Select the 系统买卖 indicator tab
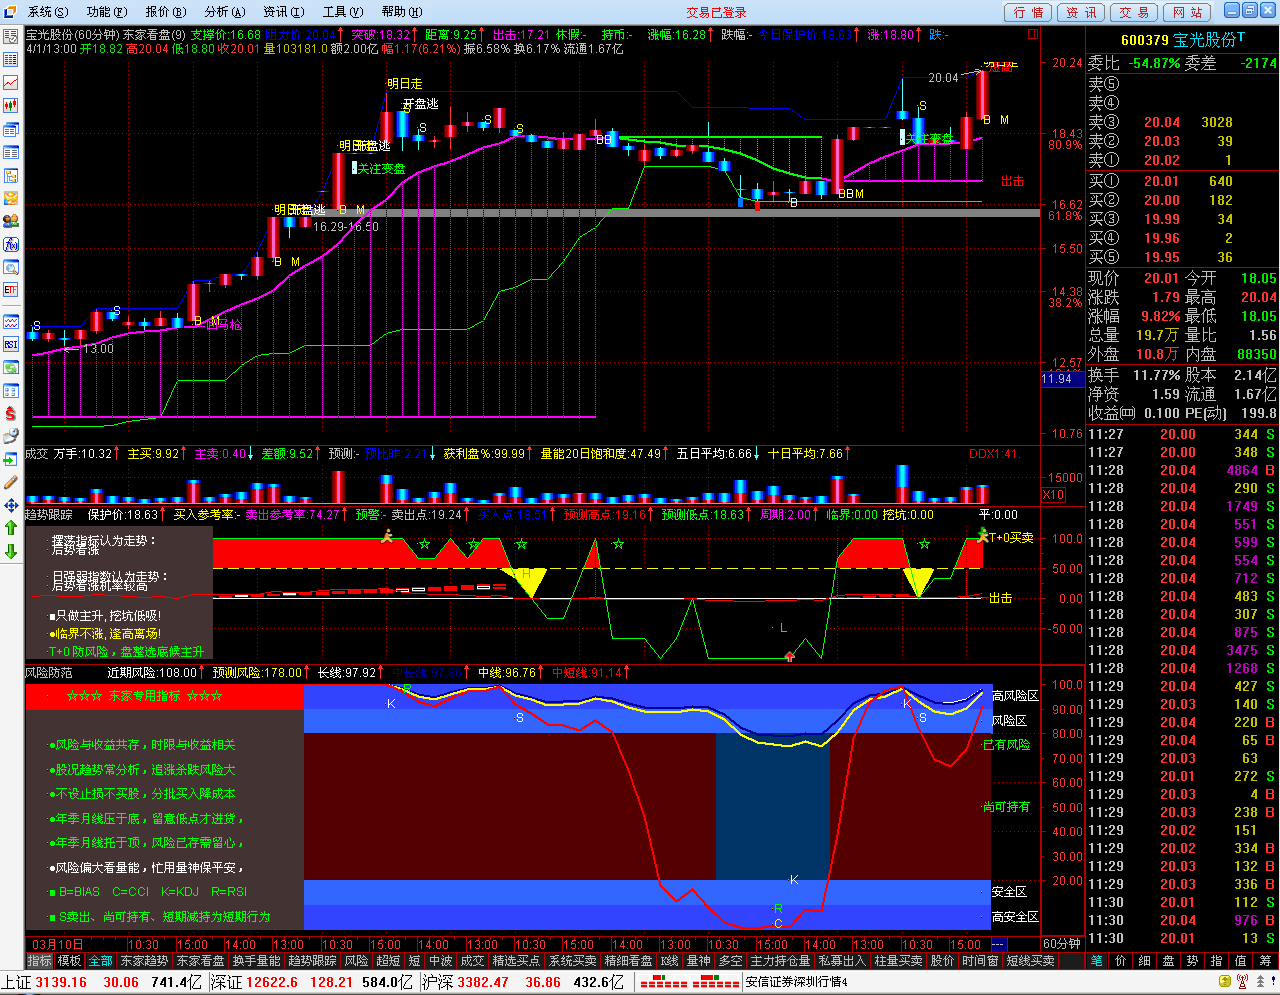 [x=573, y=961]
